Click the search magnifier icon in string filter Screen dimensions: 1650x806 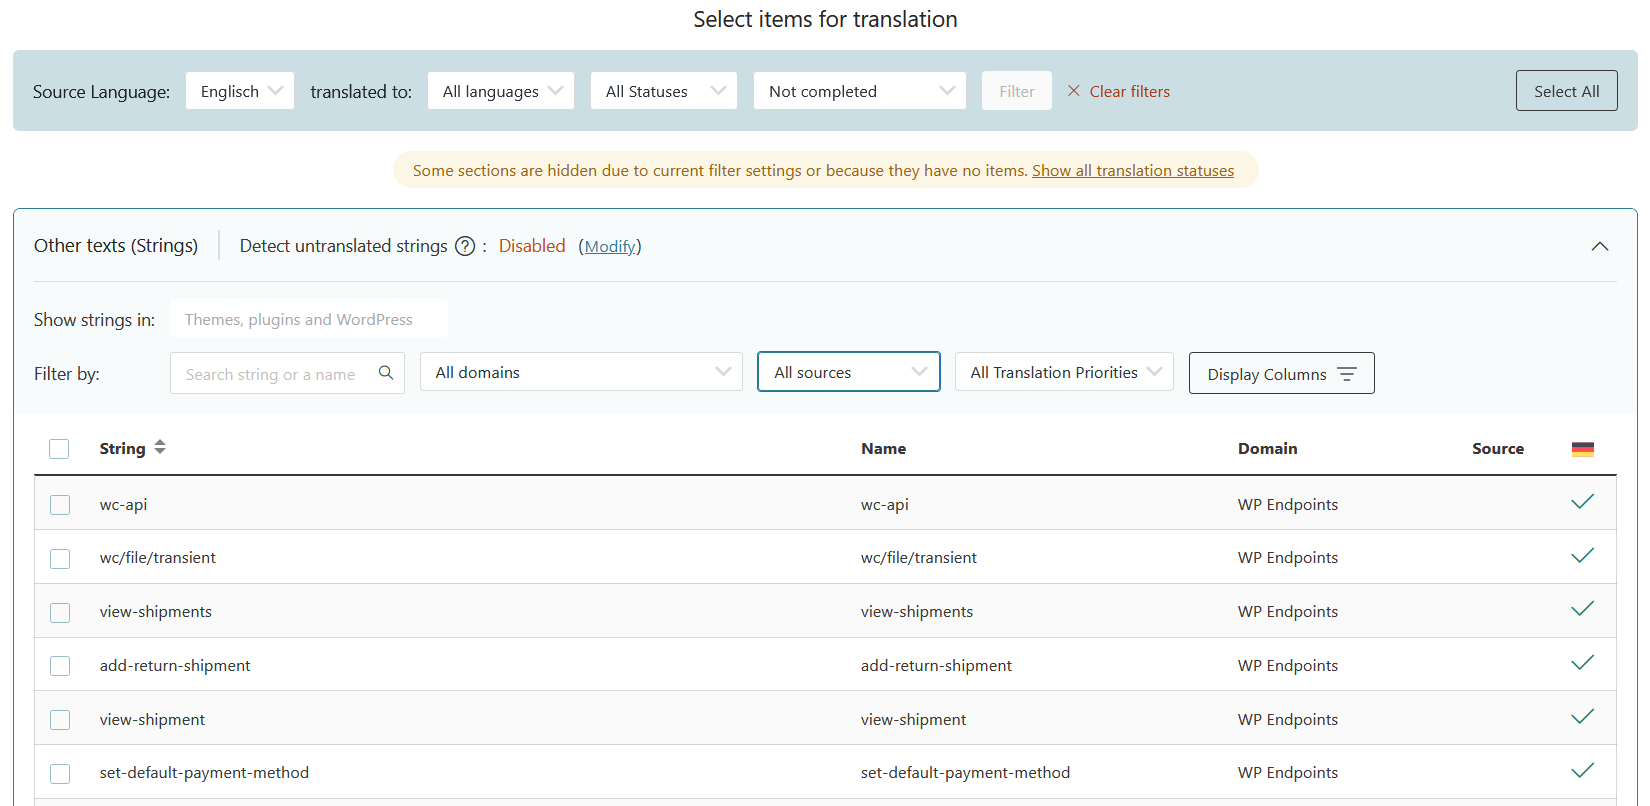tap(386, 373)
